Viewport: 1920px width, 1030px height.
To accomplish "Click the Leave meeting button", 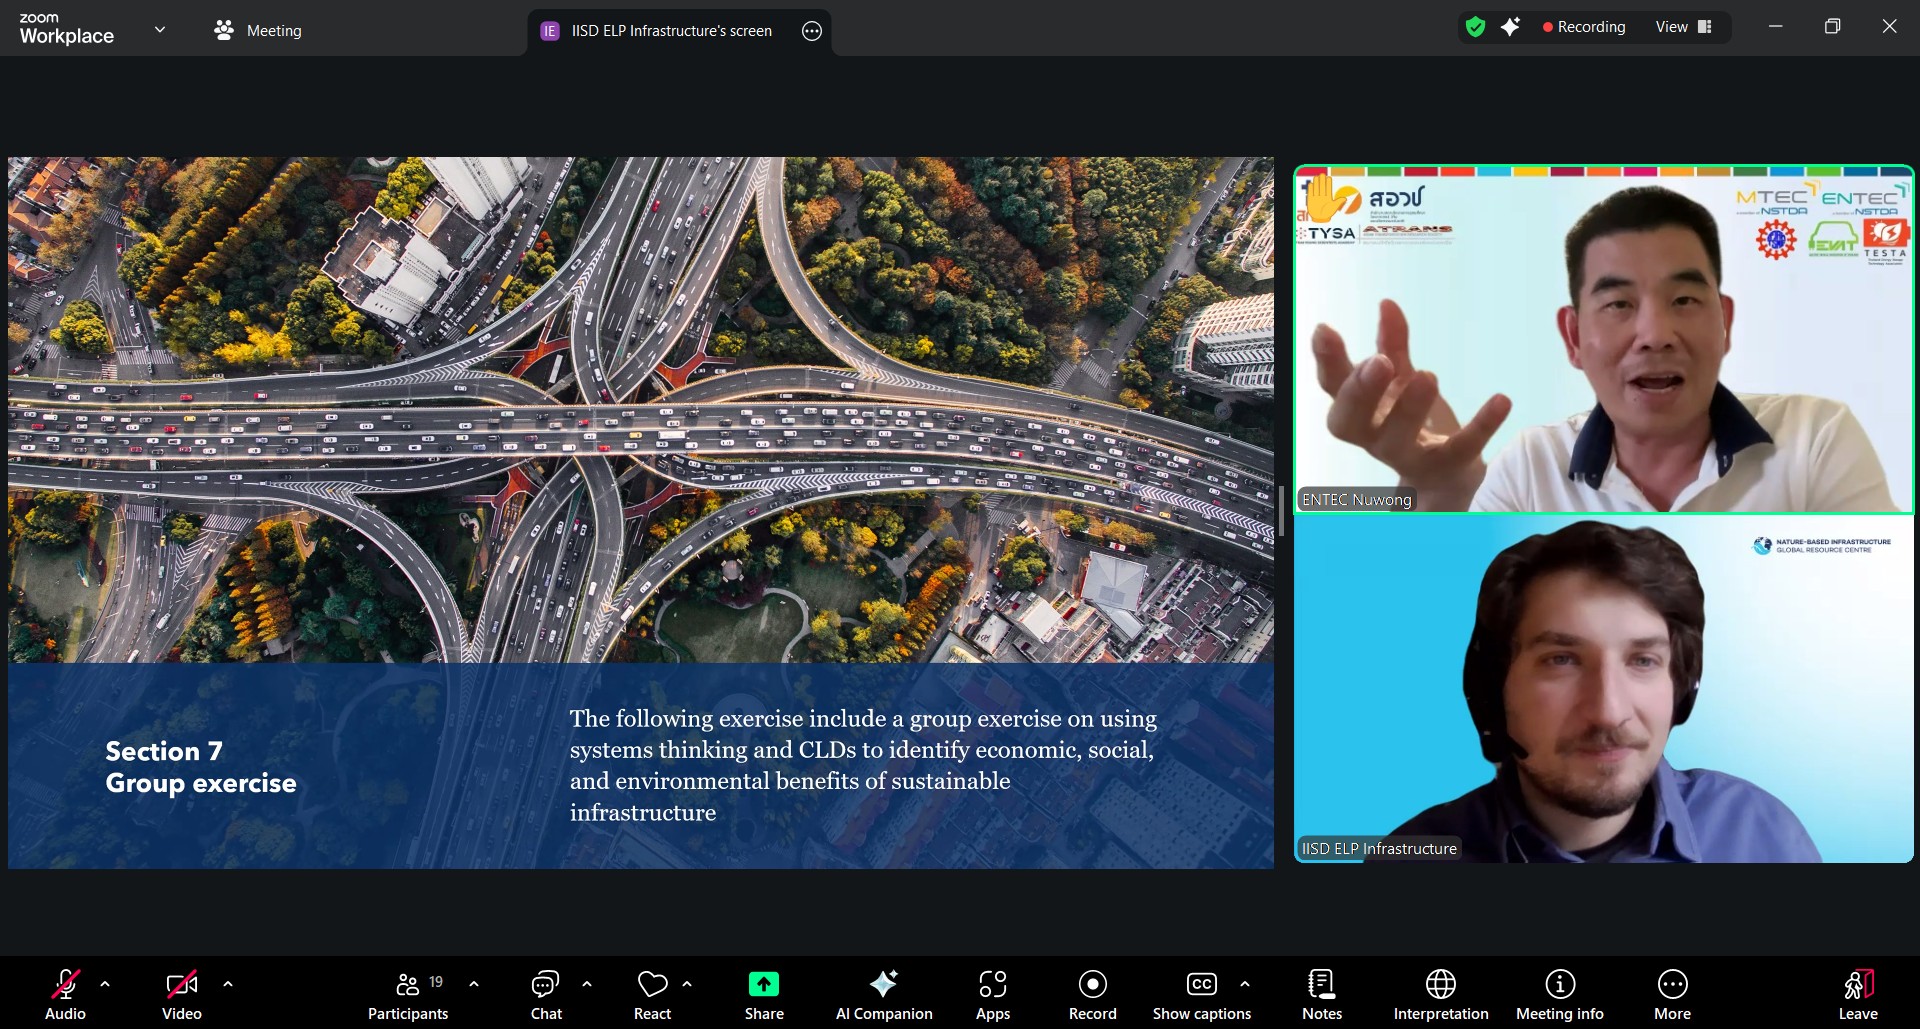I will [1857, 995].
